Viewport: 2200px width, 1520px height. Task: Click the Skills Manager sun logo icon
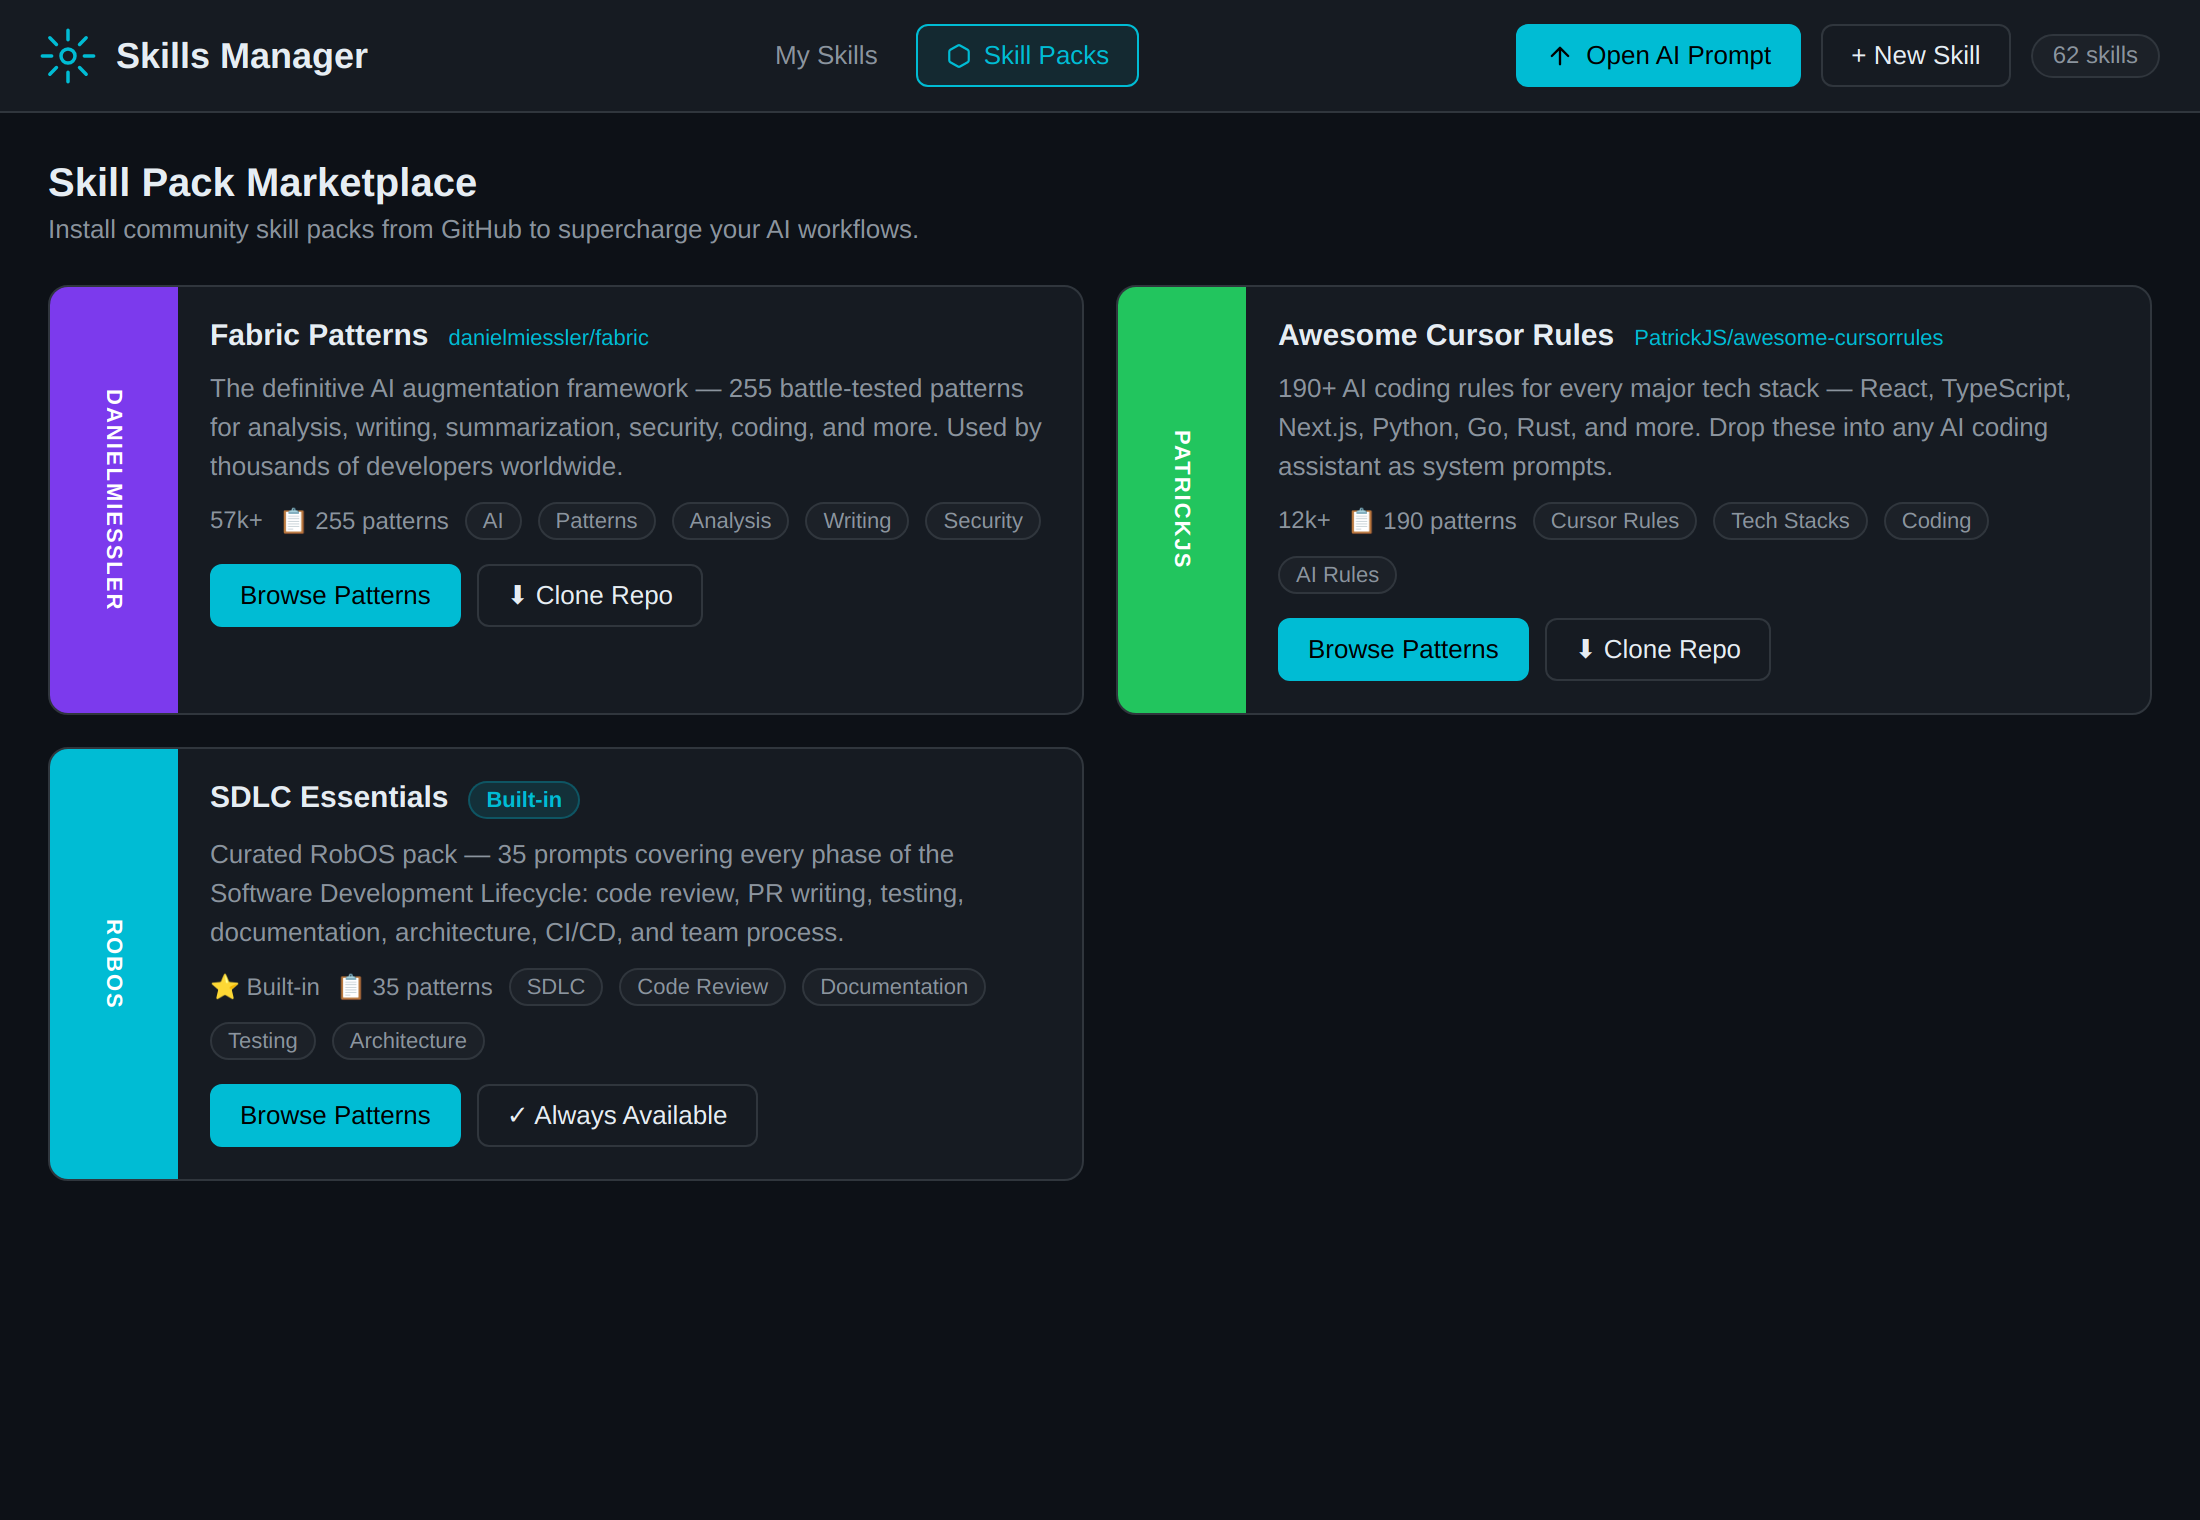pyautogui.click(x=68, y=56)
